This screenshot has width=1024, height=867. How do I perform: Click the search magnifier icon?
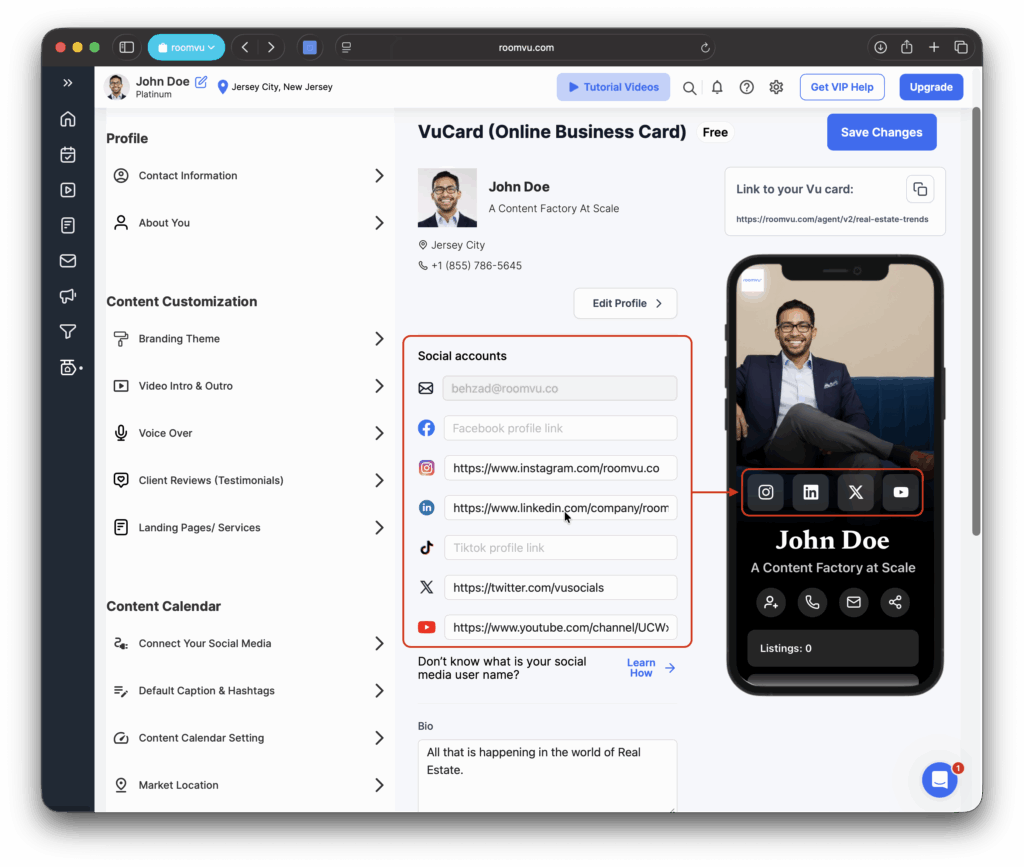click(689, 87)
